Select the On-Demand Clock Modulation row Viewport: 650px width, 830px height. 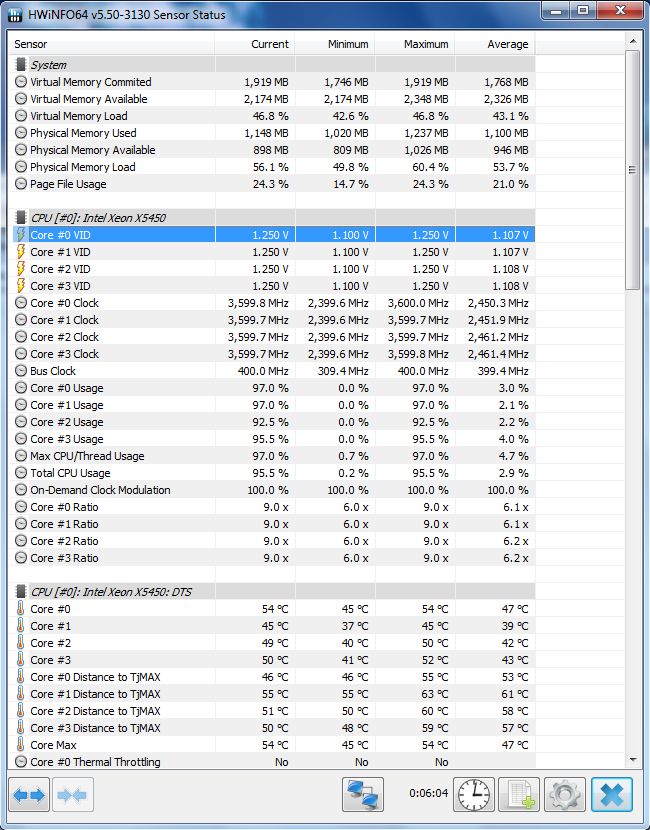[x=272, y=490]
